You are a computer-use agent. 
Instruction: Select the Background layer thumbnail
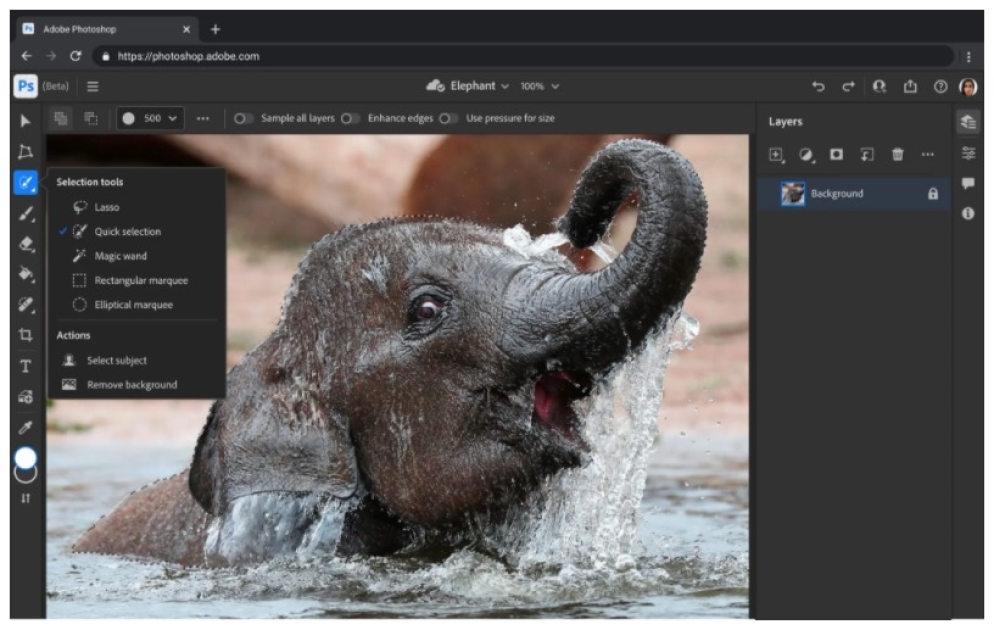pyautogui.click(x=792, y=194)
